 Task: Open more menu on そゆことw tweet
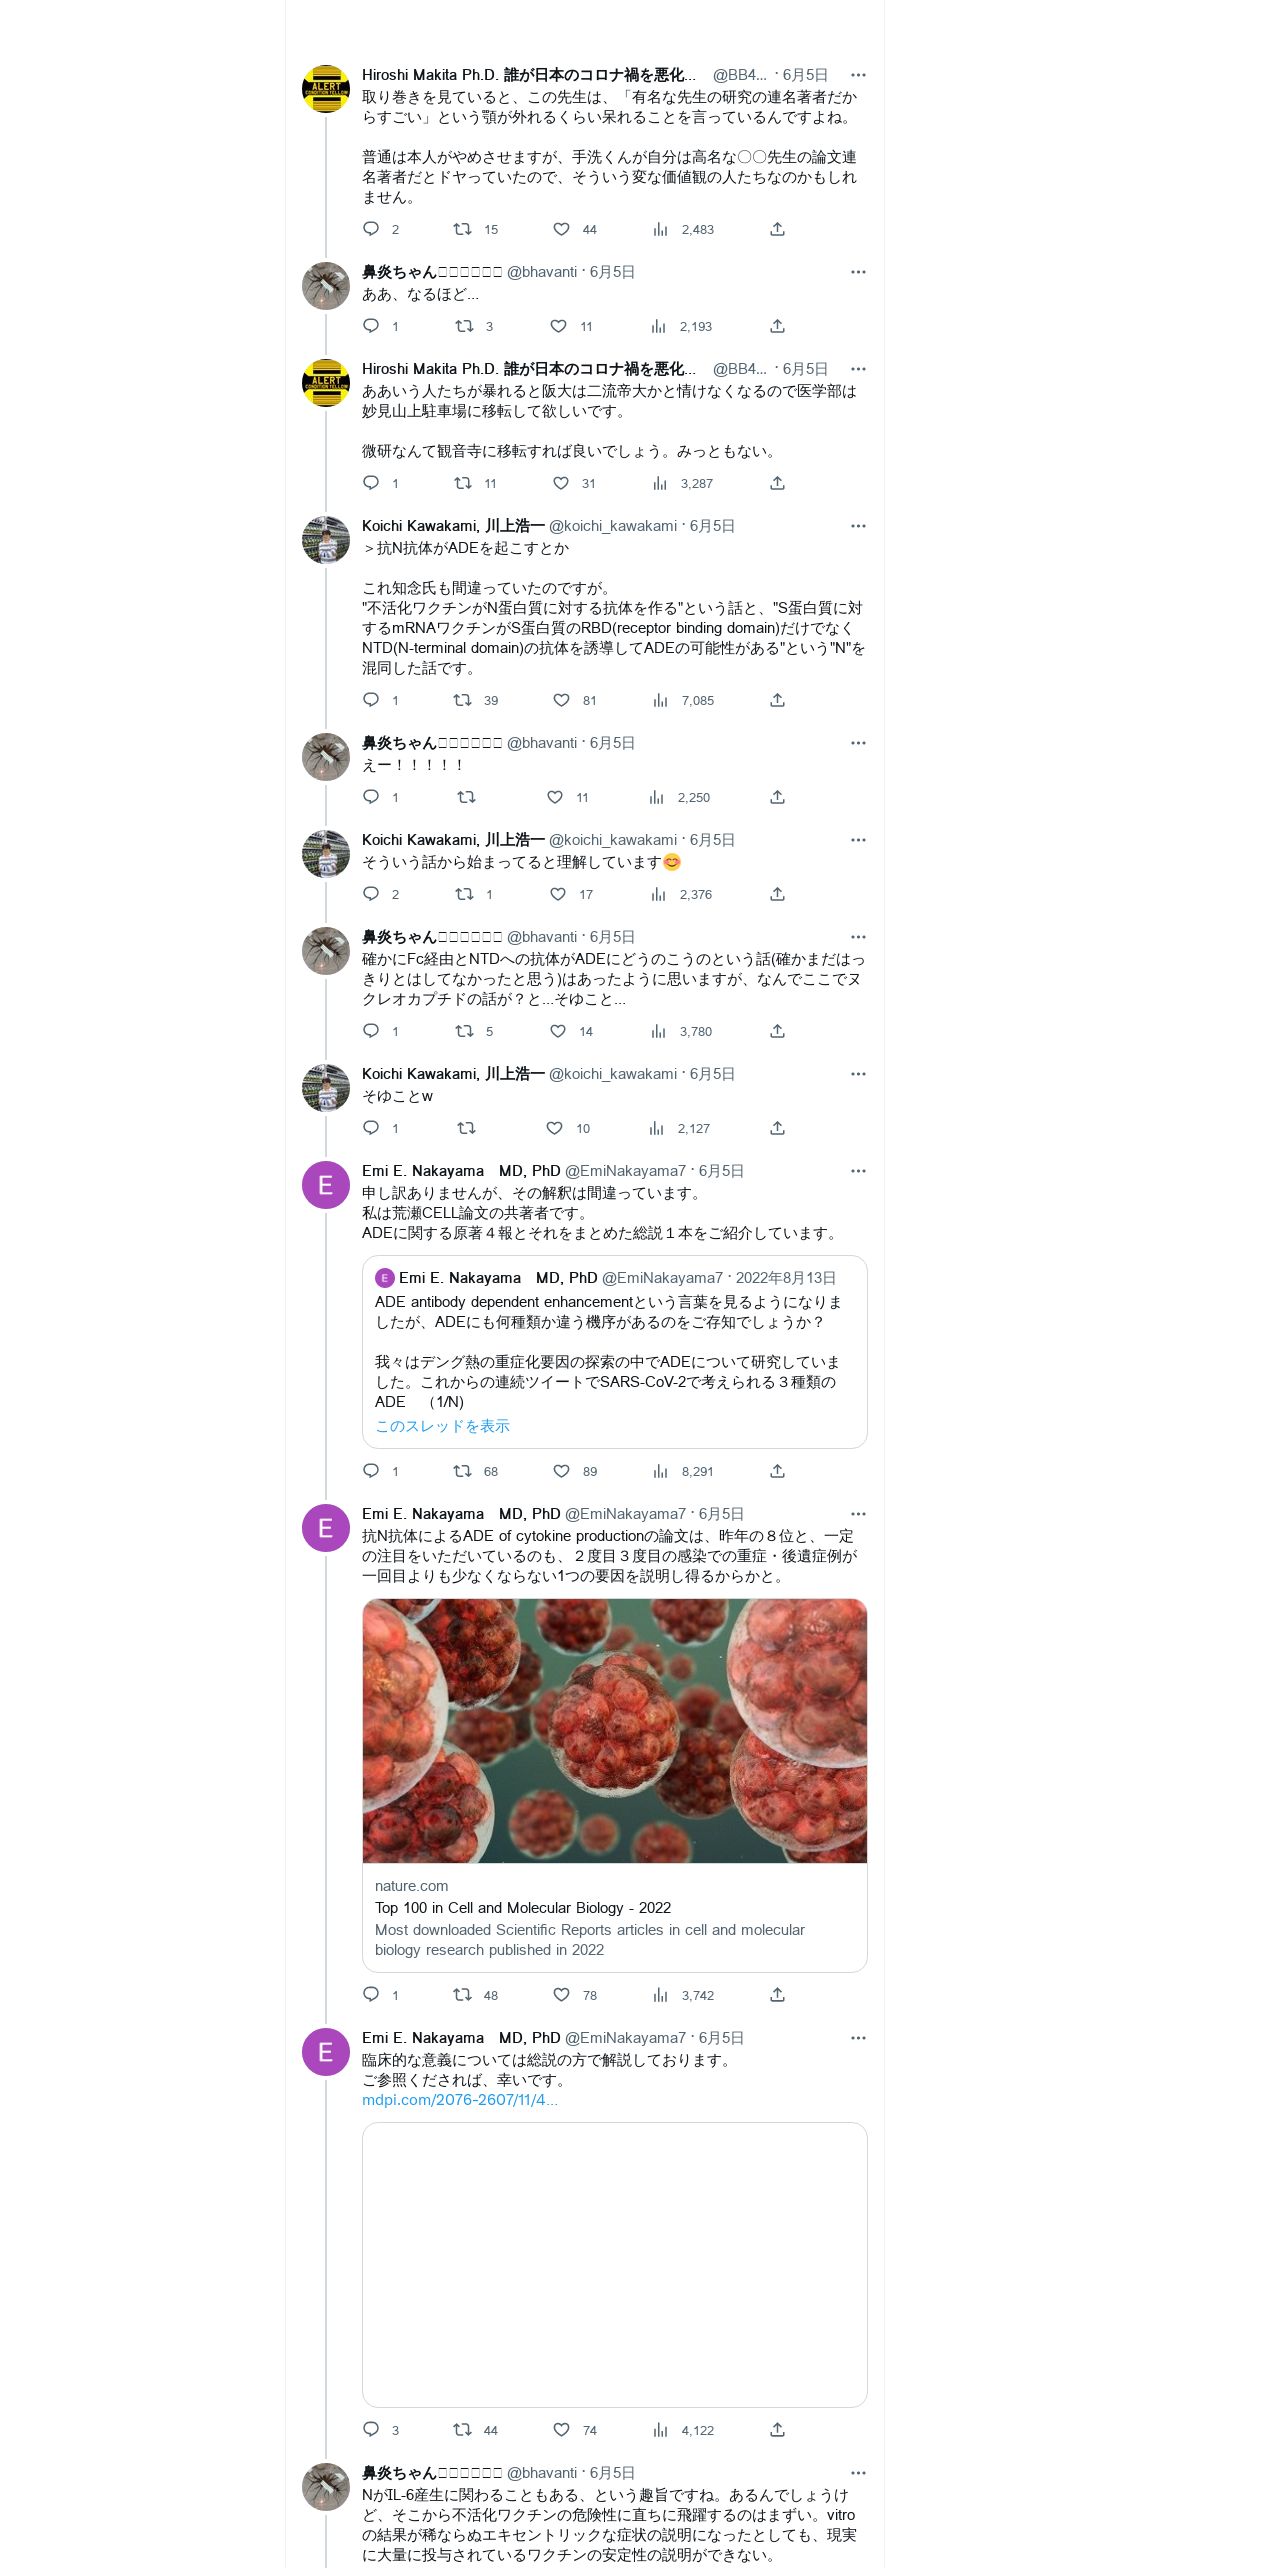point(858,1074)
